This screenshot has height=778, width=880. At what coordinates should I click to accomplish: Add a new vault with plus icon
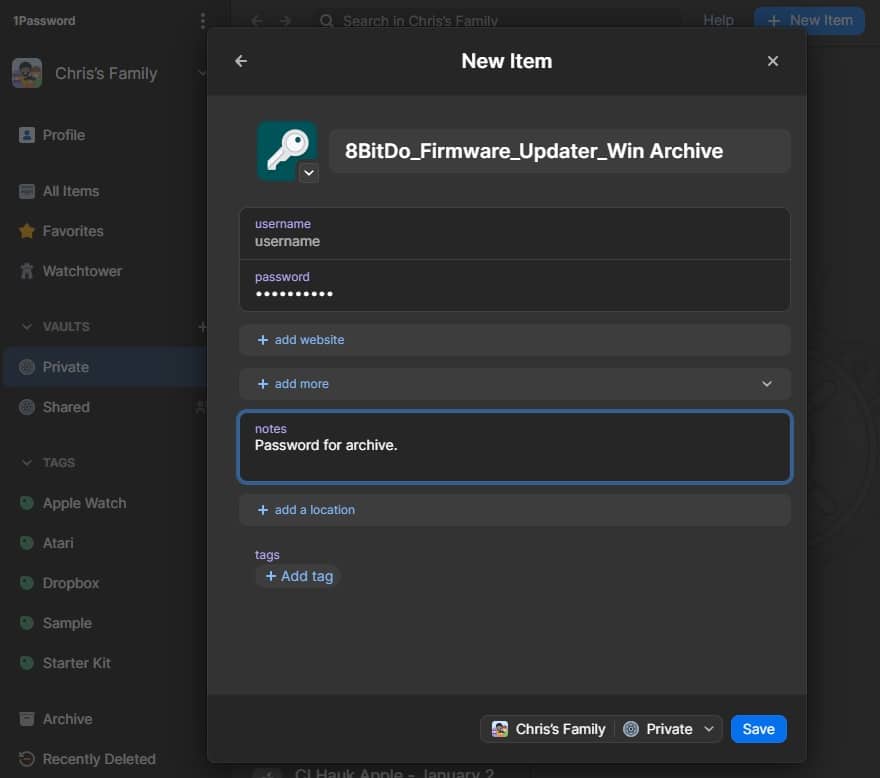pyautogui.click(x=202, y=327)
